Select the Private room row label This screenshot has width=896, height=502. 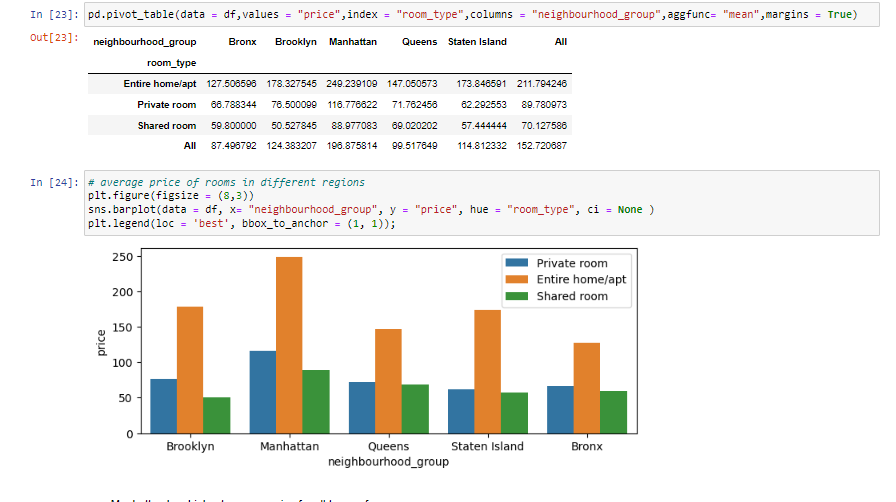pyautogui.click(x=166, y=105)
